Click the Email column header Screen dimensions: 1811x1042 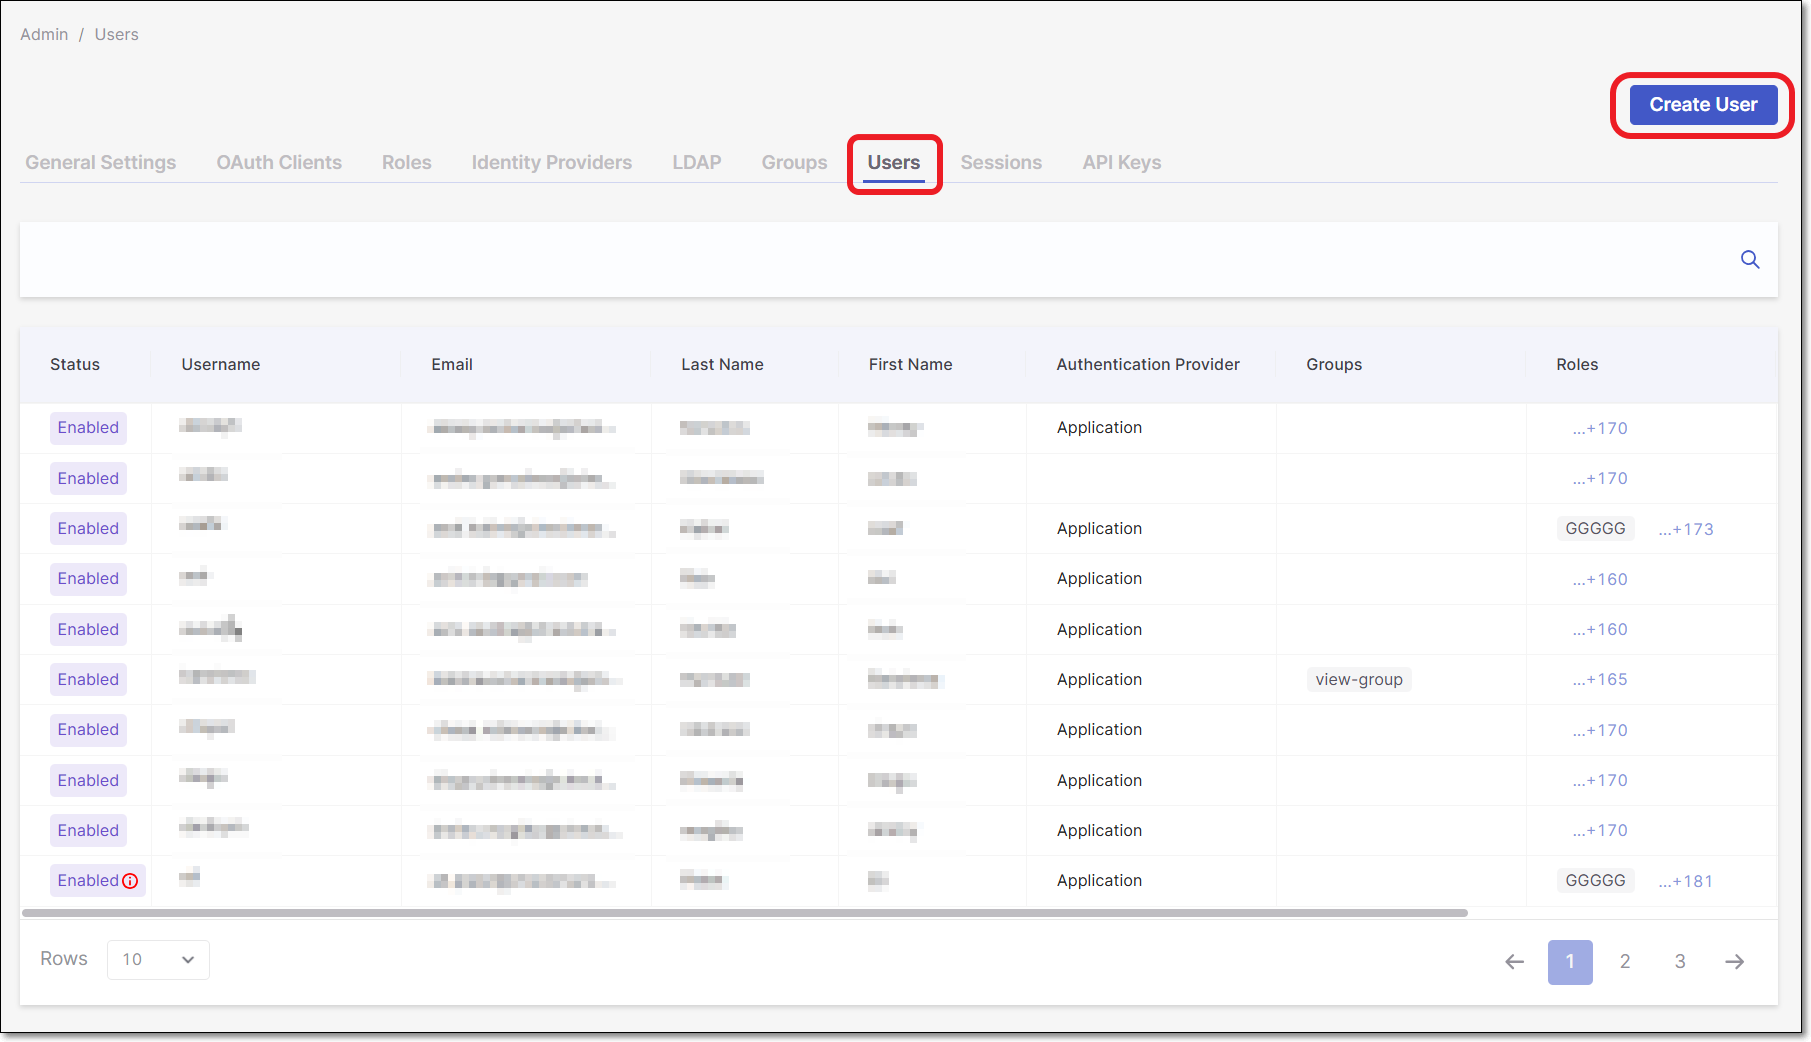pos(452,365)
